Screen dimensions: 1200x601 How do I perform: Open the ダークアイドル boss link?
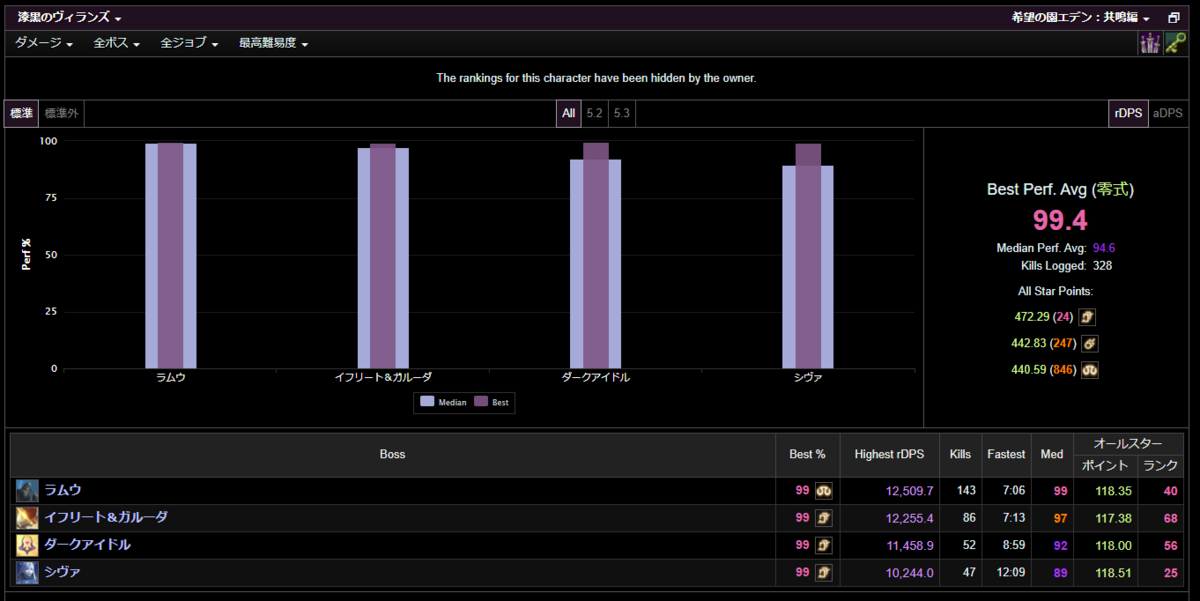pyautogui.click(x=87, y=545)
